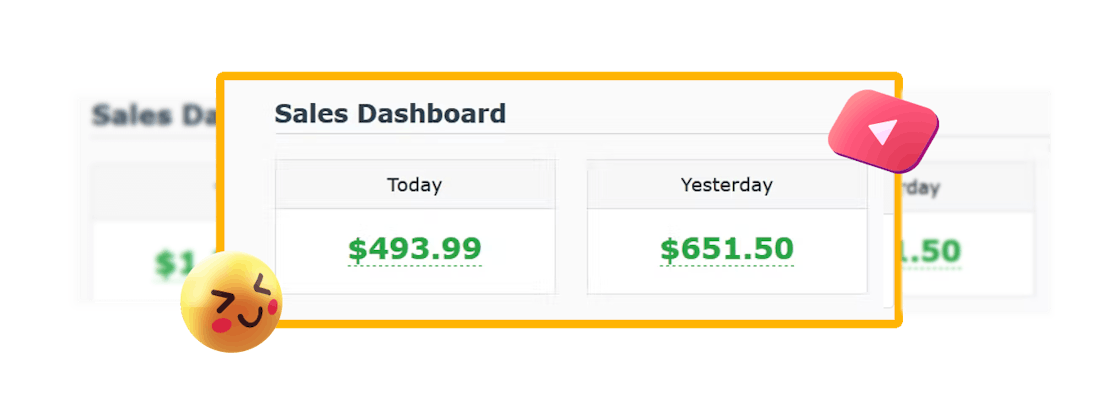Click the sharp Sales Dashboard heading
The height and width of the screenshot is (400, 1119).
pyautogui.click(x=390, y=113)
